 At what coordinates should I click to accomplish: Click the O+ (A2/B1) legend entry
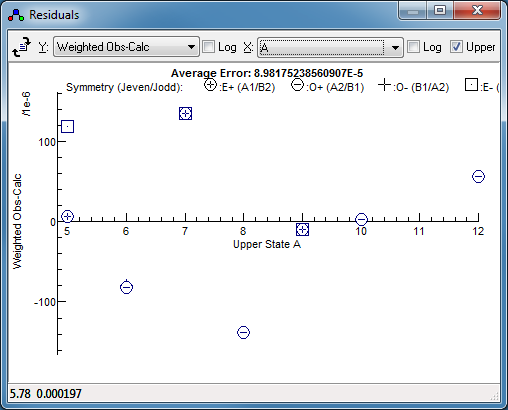point(327,86)
